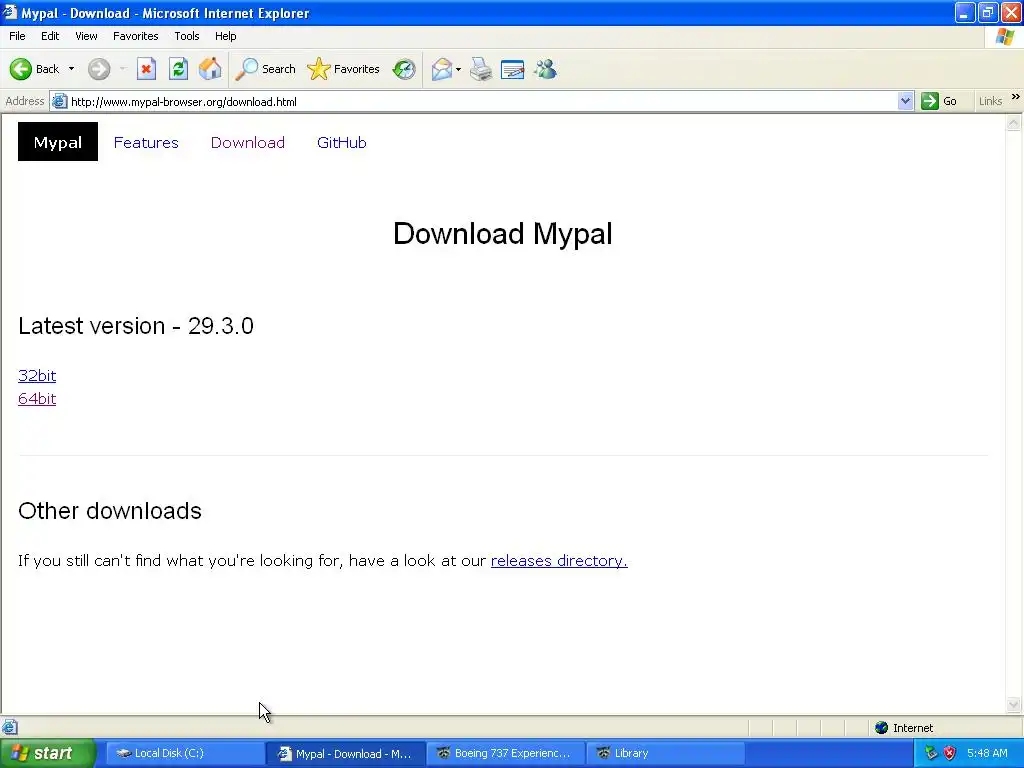Click the red security shield tray icon
The image size is (1024, 768).
[x=950, y=753]
